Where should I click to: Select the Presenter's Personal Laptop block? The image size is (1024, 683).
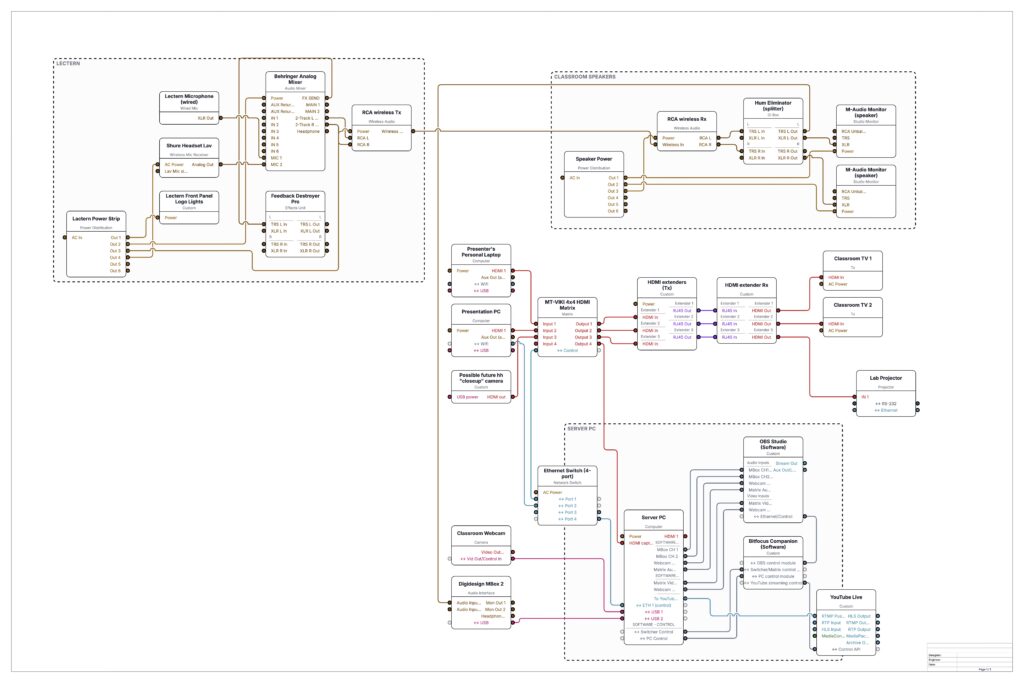pos(481,271)
